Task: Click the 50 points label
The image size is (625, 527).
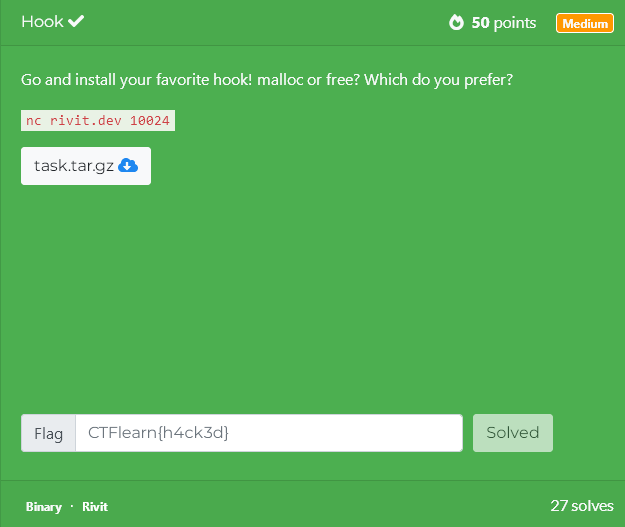Action: 504,23
